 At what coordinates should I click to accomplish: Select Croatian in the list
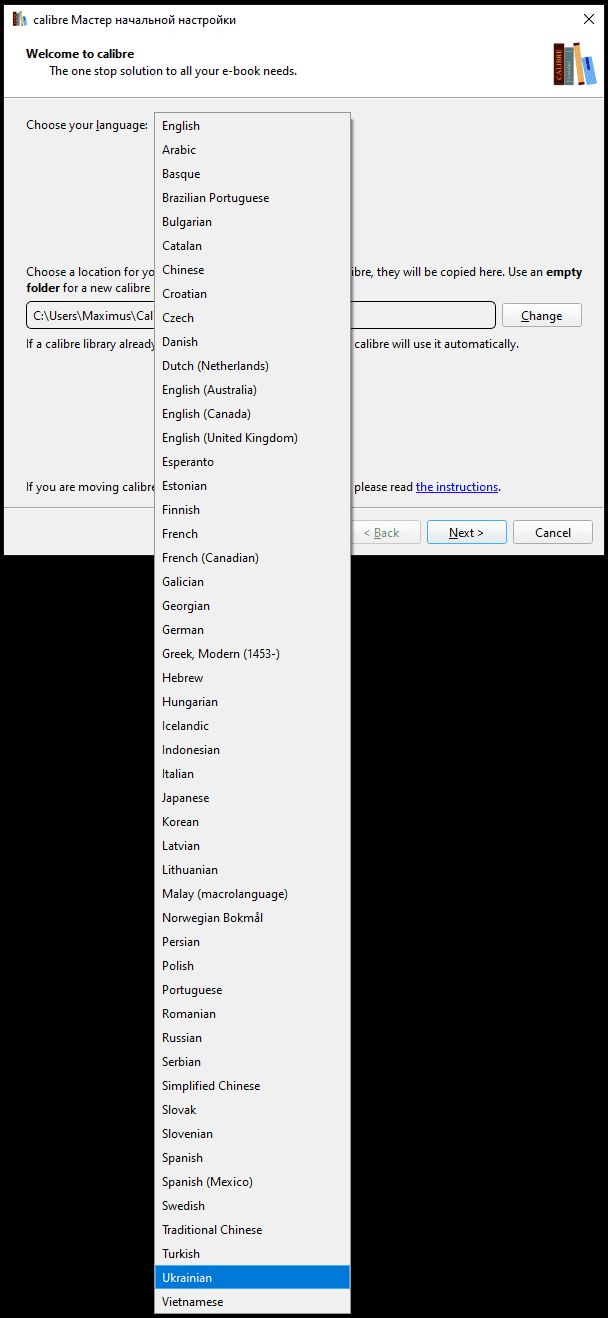[x=252, y=294]
